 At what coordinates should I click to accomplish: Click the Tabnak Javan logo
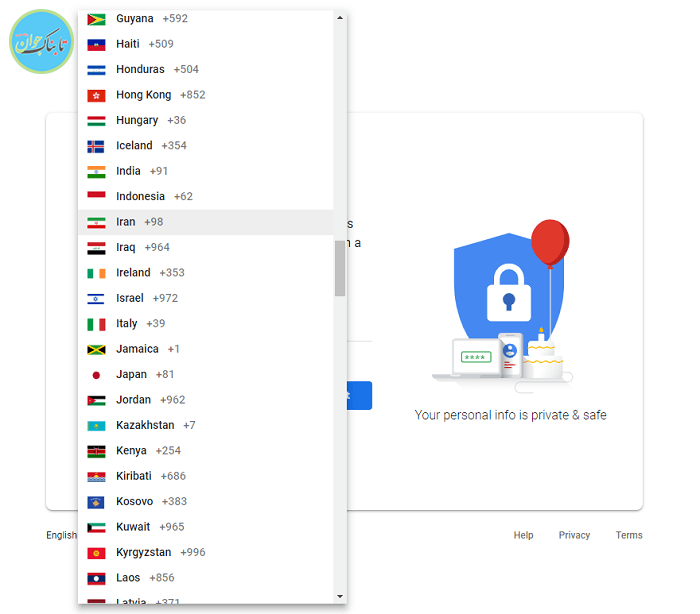42,42
